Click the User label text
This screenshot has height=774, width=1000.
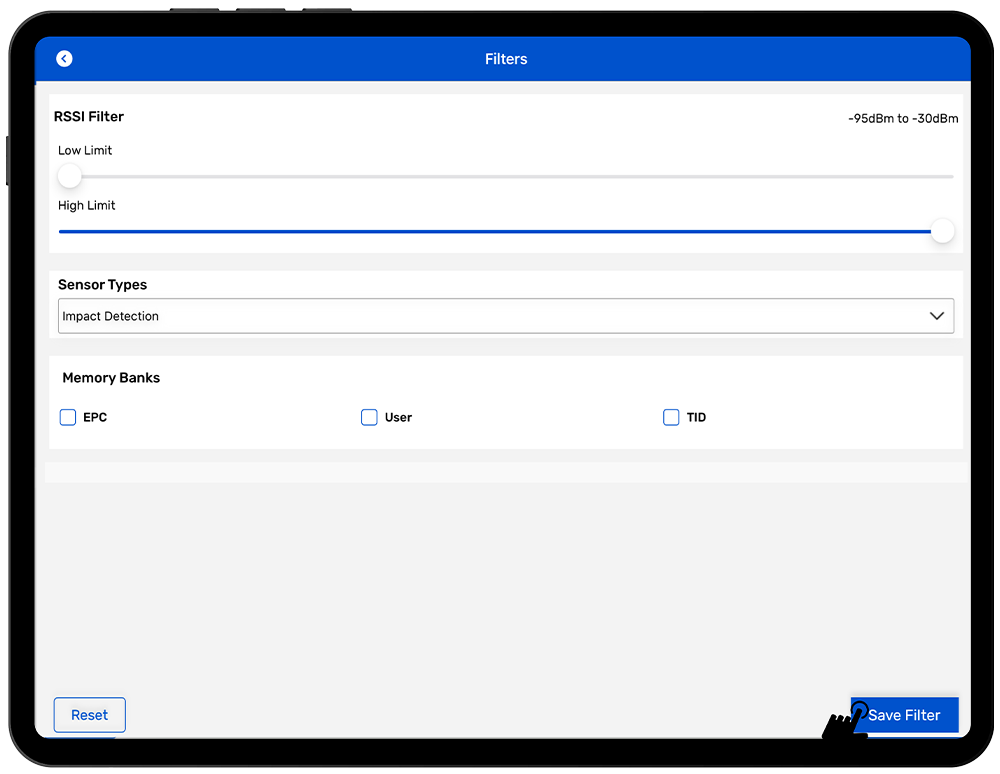click(x=398, y=417)
